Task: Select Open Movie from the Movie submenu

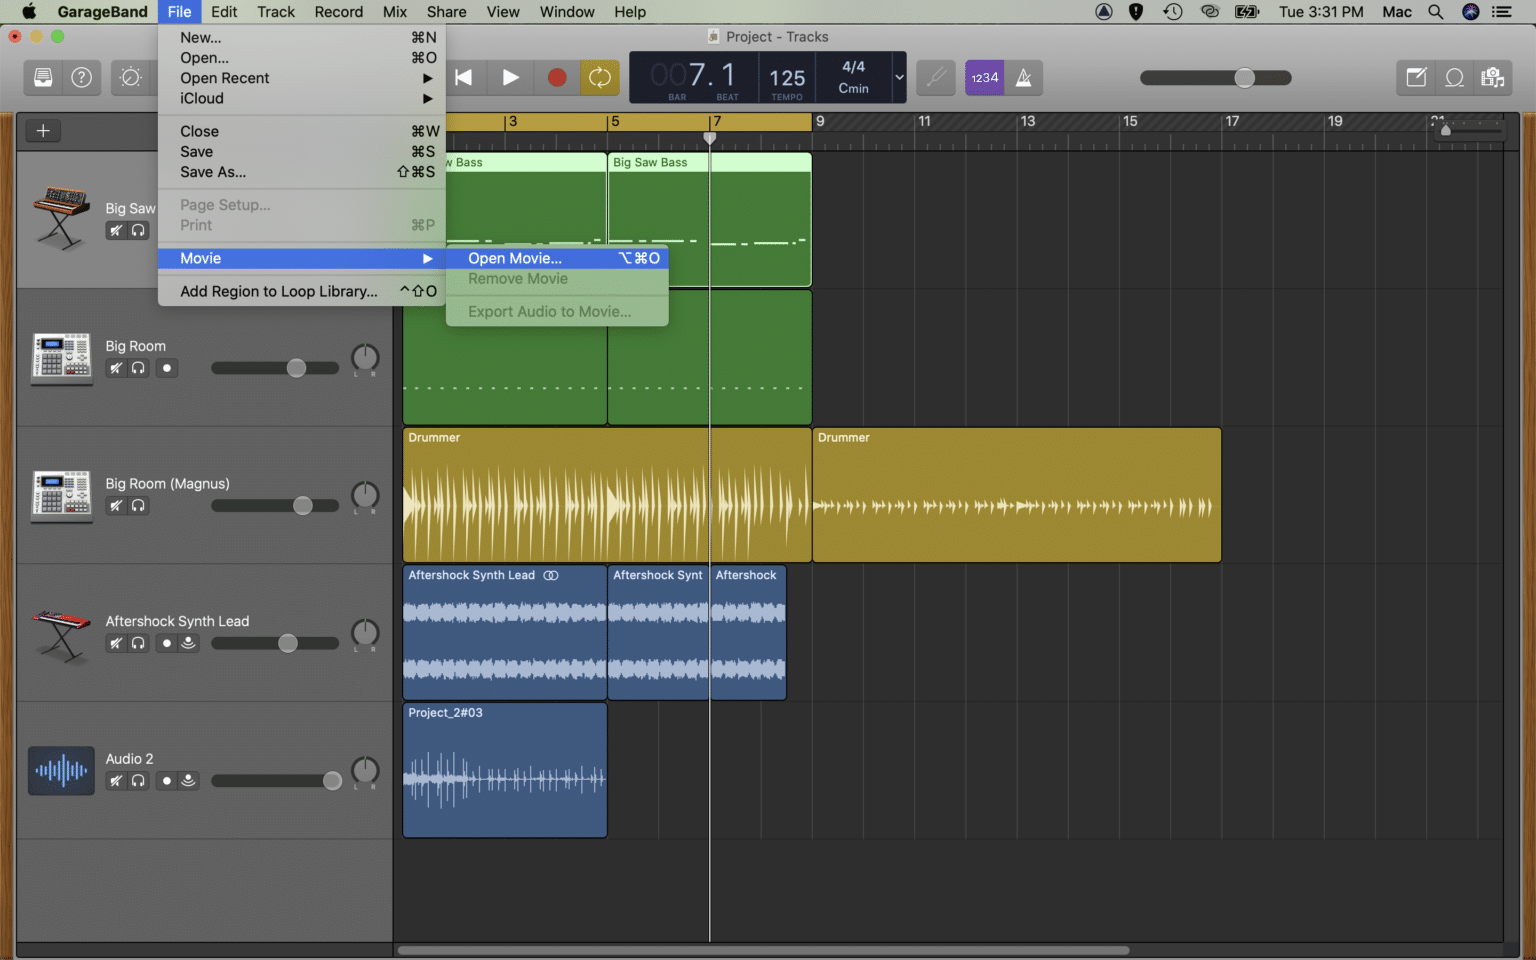Action: click(x=515, y=257)
